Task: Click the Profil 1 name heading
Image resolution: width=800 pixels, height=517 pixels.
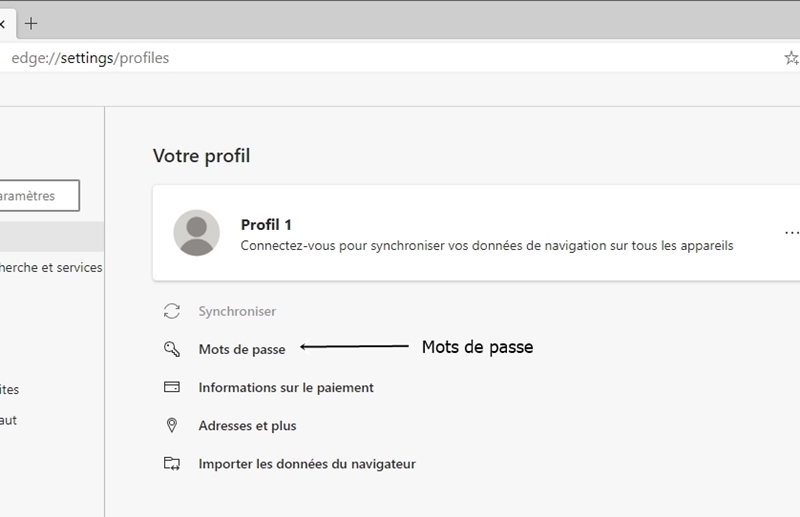Action: click(266, 225)
